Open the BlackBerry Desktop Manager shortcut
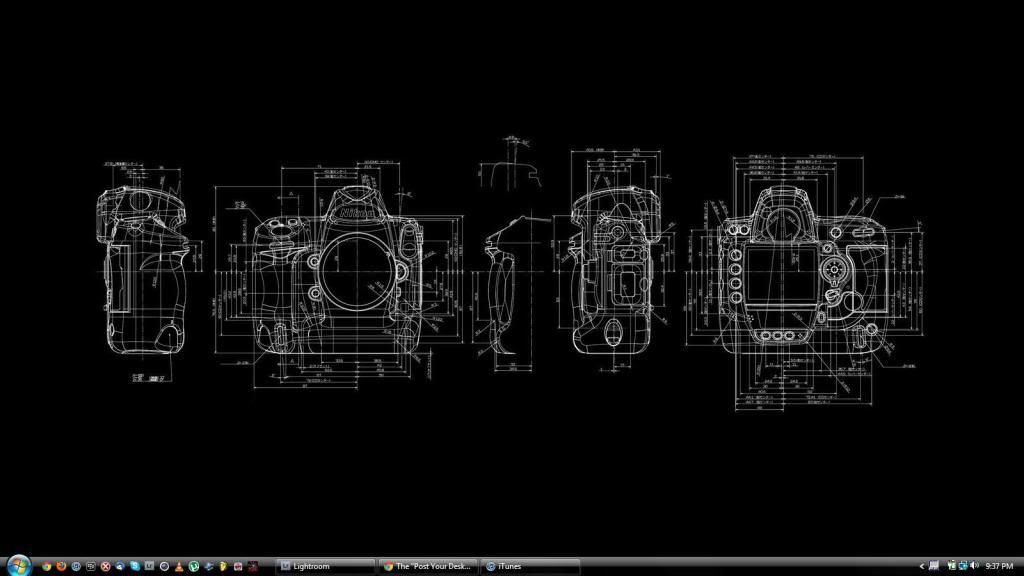The image size is (1024, 576). tap(91, 566)
